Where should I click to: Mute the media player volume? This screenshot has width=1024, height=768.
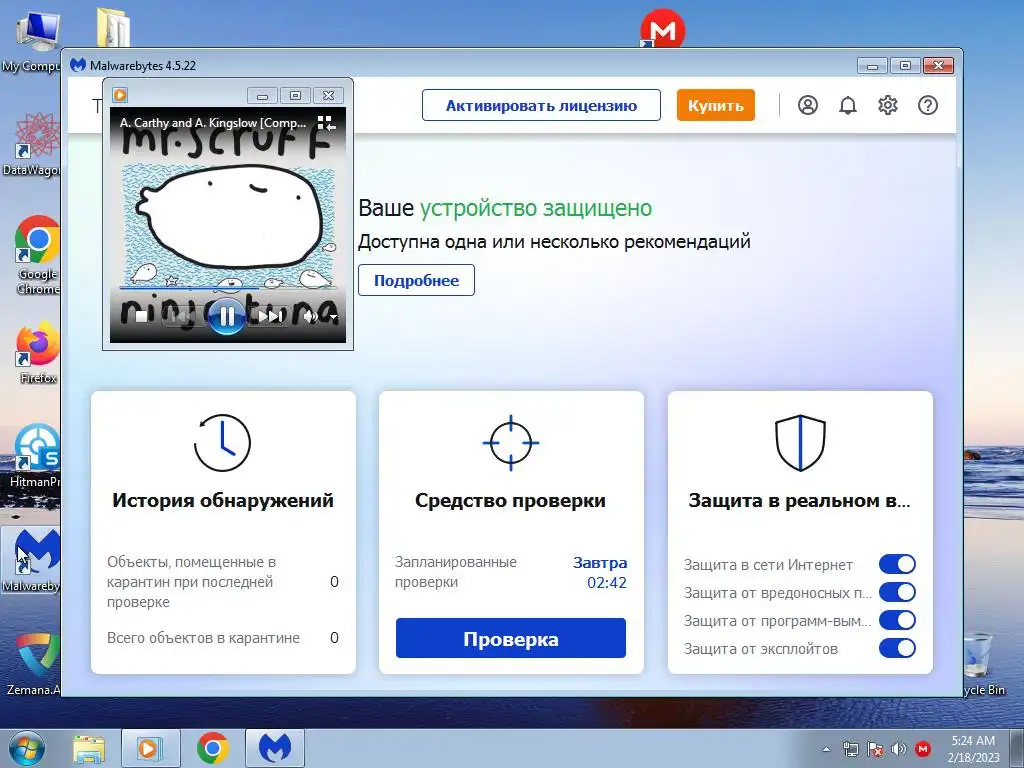click(x=311, y=317)
